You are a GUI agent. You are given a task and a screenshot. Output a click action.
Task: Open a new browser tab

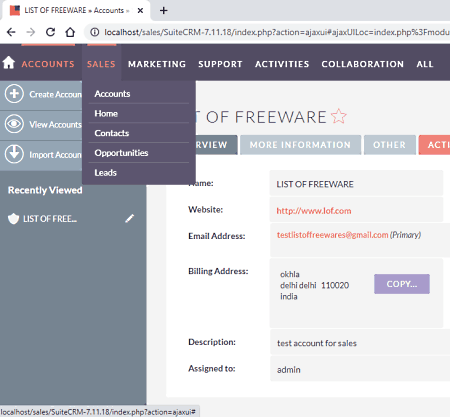point(163,11)
